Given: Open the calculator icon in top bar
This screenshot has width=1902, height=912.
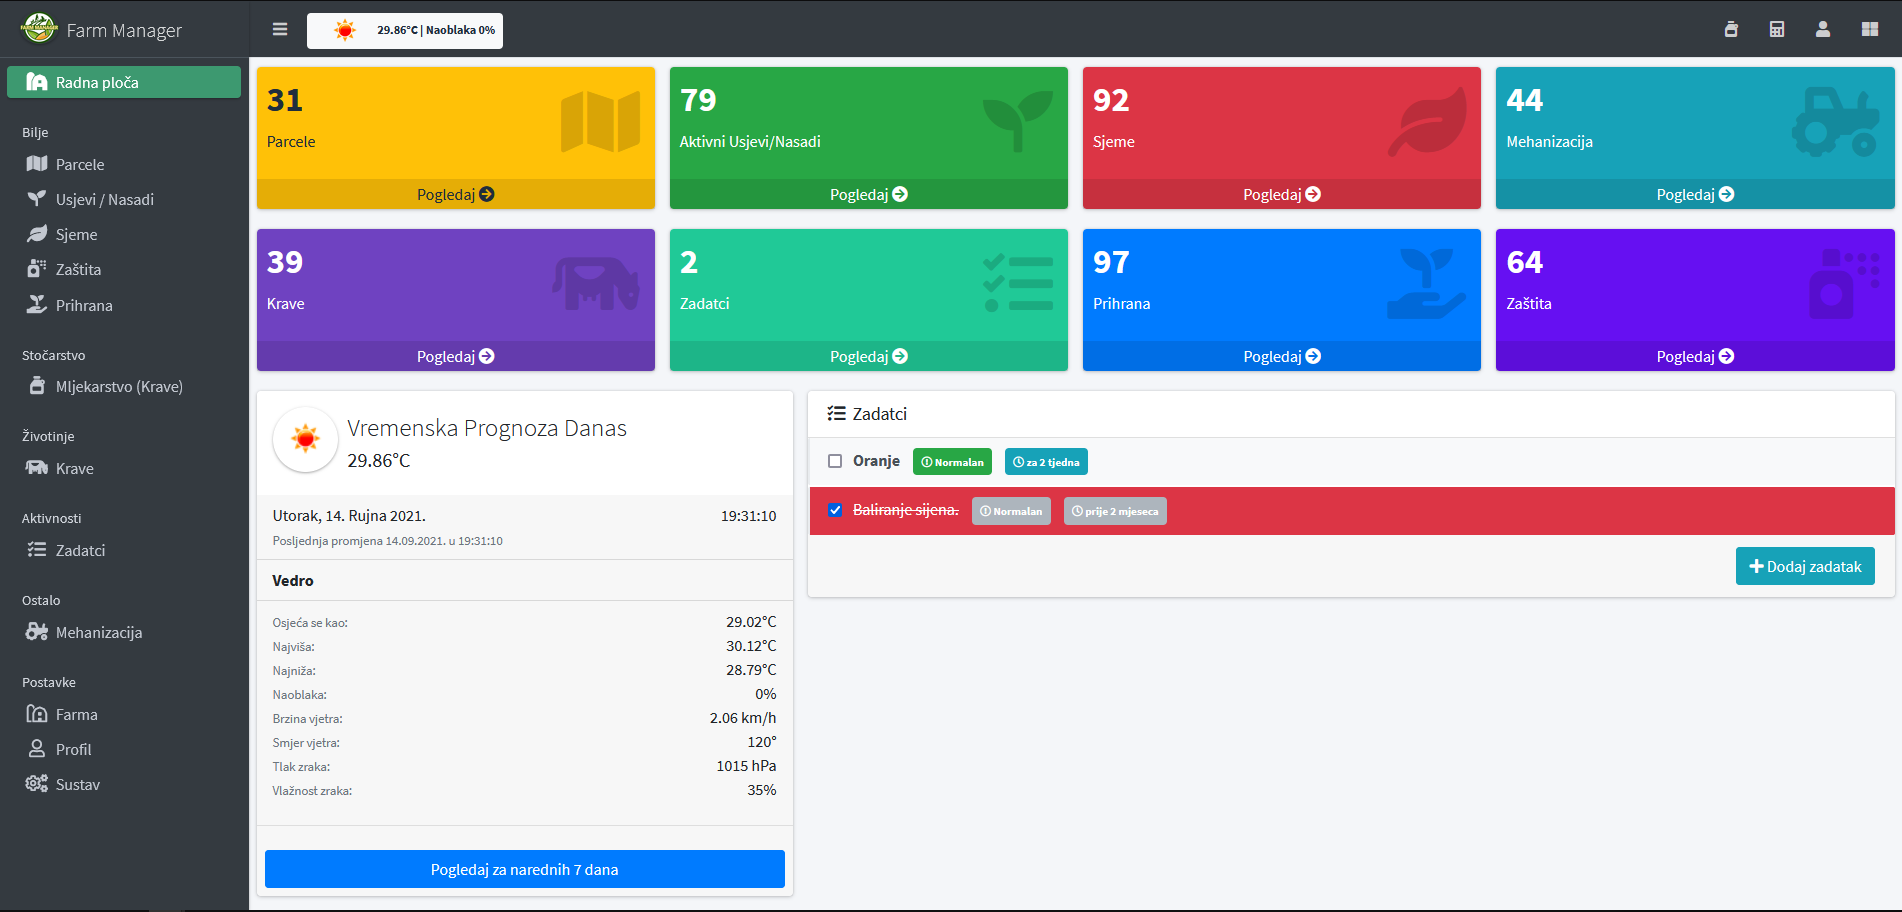Looking at the screenshot, I should coord(1777,30).
